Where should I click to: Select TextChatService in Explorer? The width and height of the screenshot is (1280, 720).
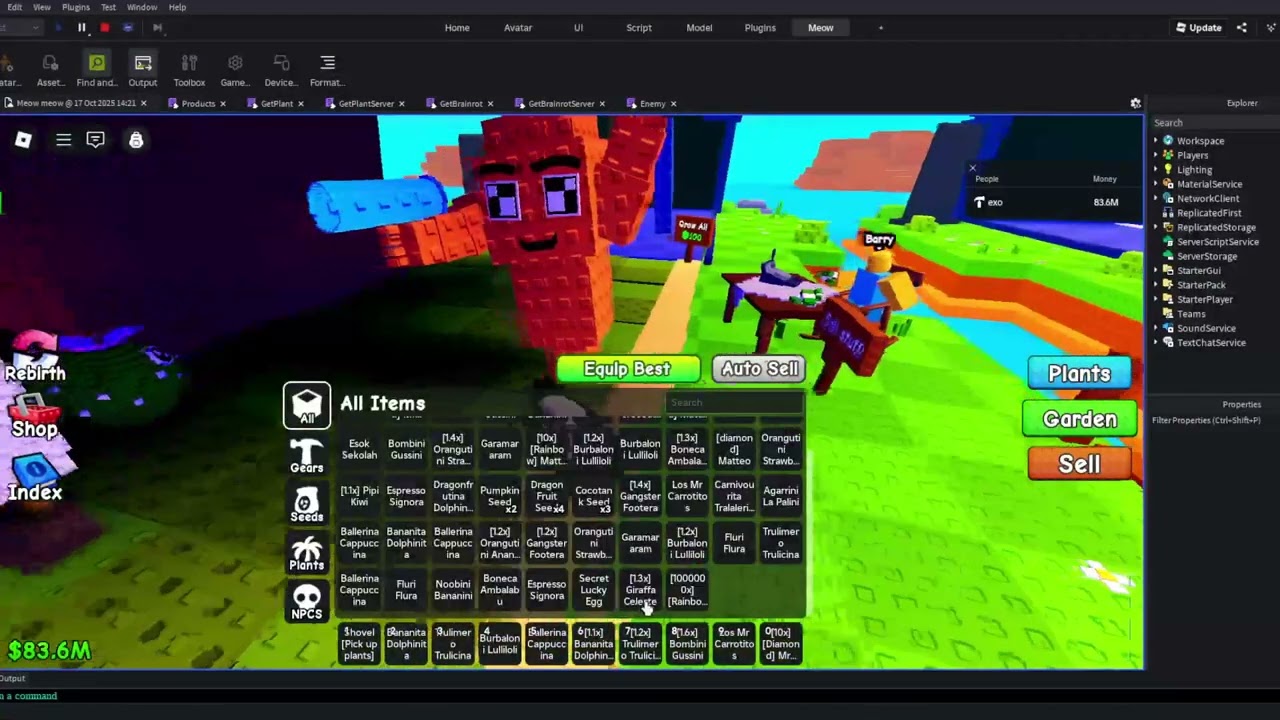coord(1210,342)
